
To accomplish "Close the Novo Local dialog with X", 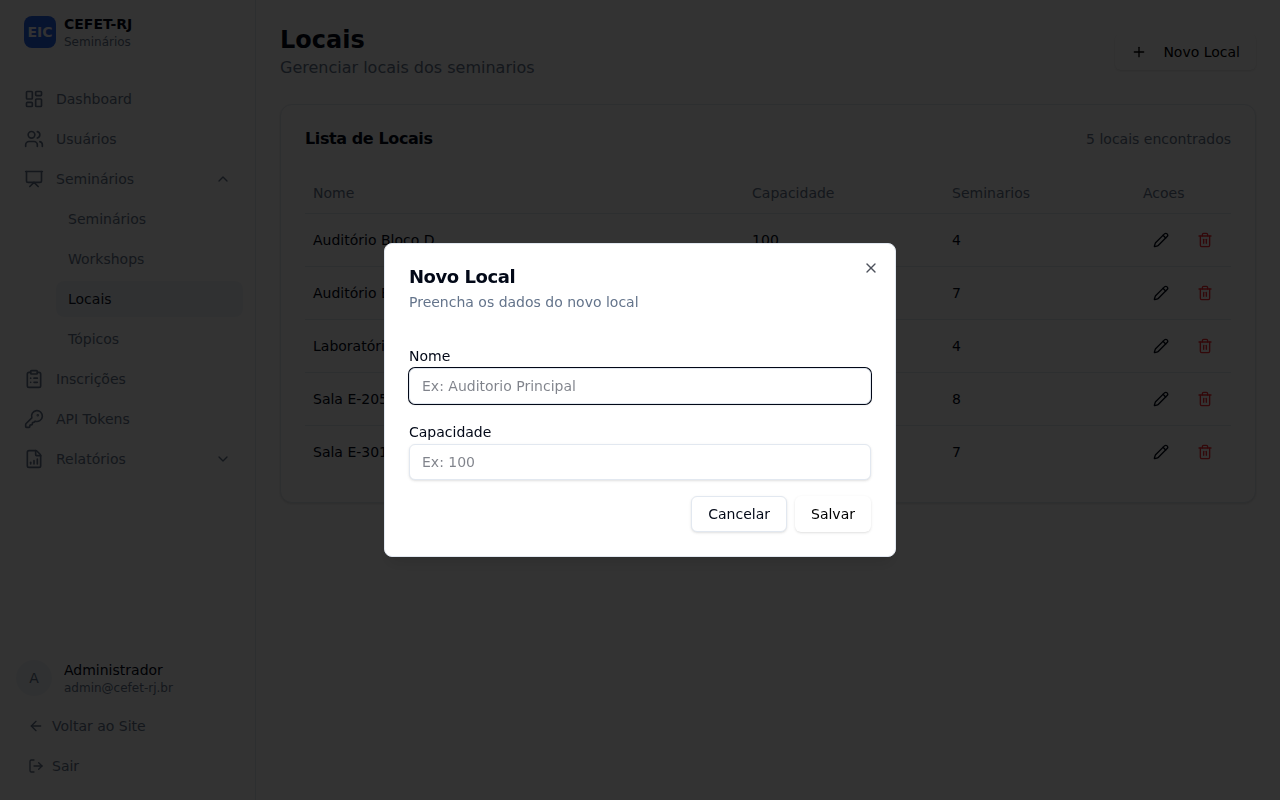I will 871,268.
